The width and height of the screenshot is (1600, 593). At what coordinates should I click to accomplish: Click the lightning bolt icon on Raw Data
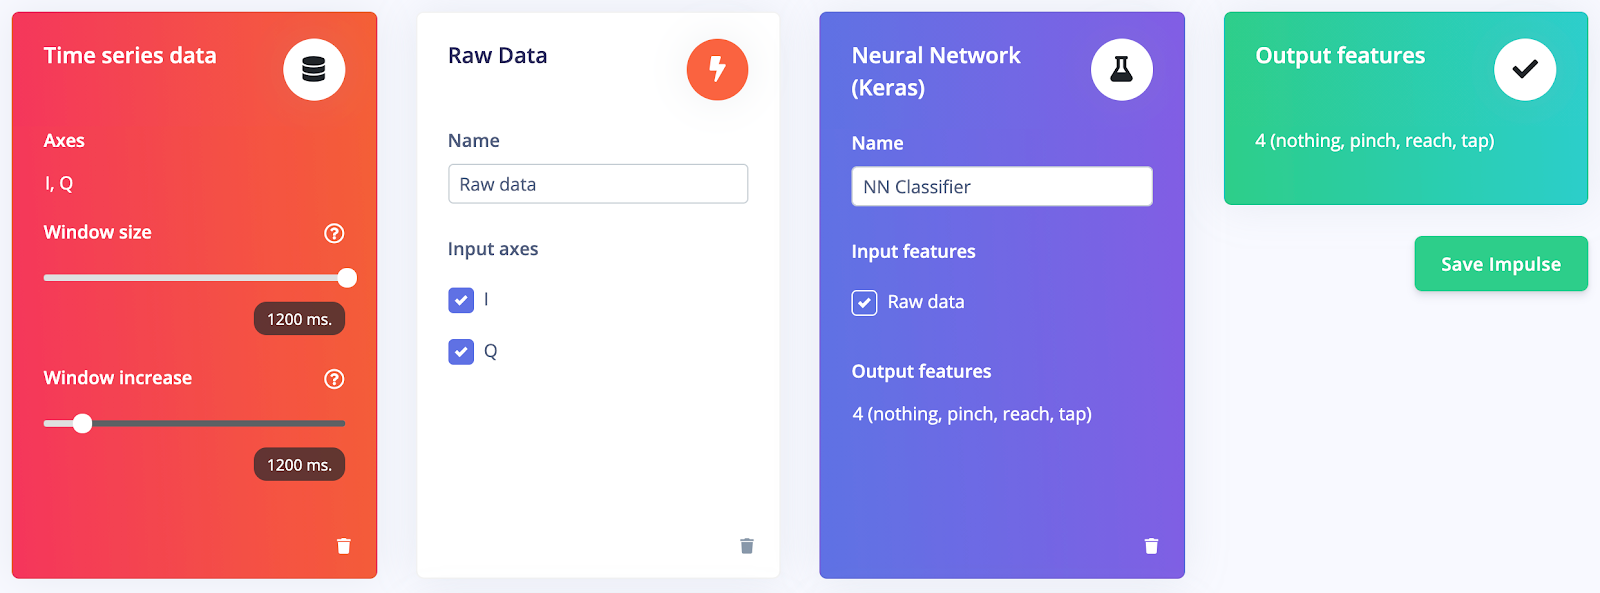(x=717, y=69)
